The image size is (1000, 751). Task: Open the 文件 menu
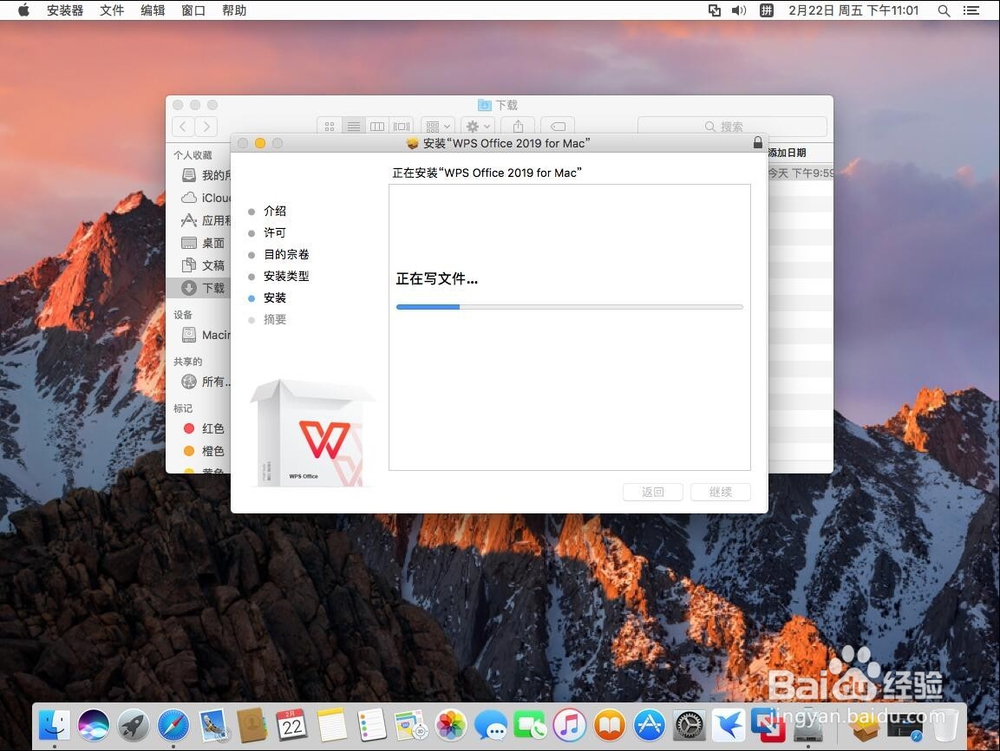pyautogui.click(x=112, y=10)
